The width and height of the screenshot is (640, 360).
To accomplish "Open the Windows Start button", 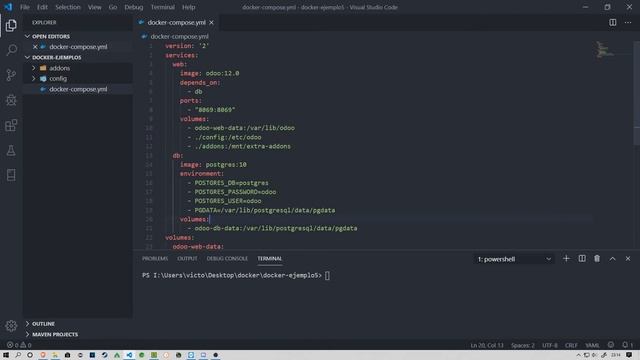I will 6,355.
